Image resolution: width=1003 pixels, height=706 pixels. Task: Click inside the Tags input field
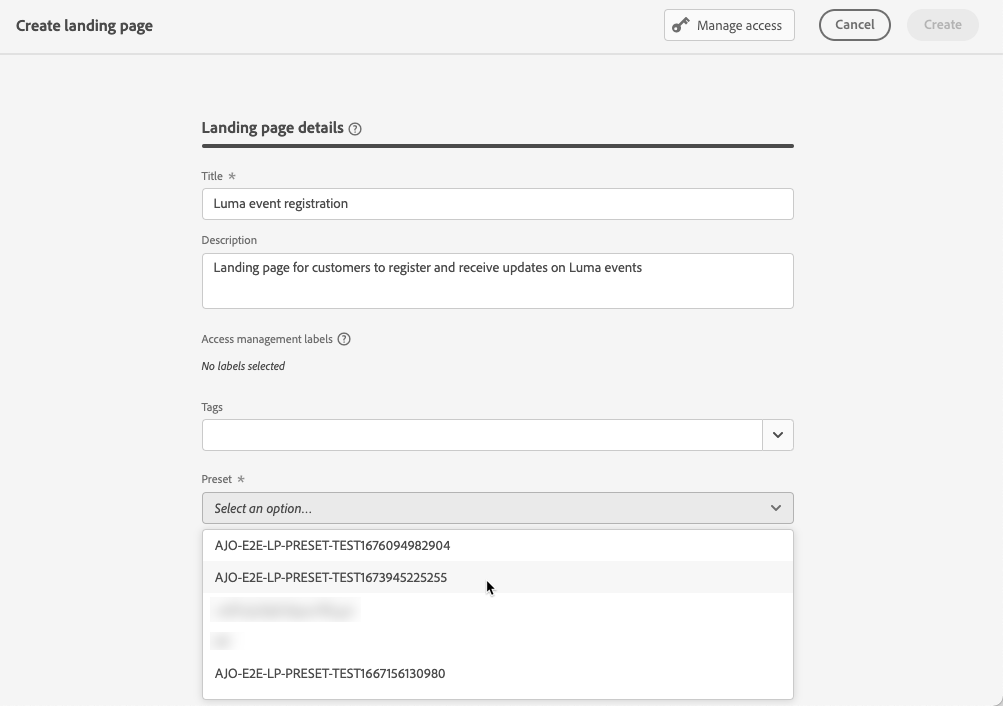pos(481,435)
